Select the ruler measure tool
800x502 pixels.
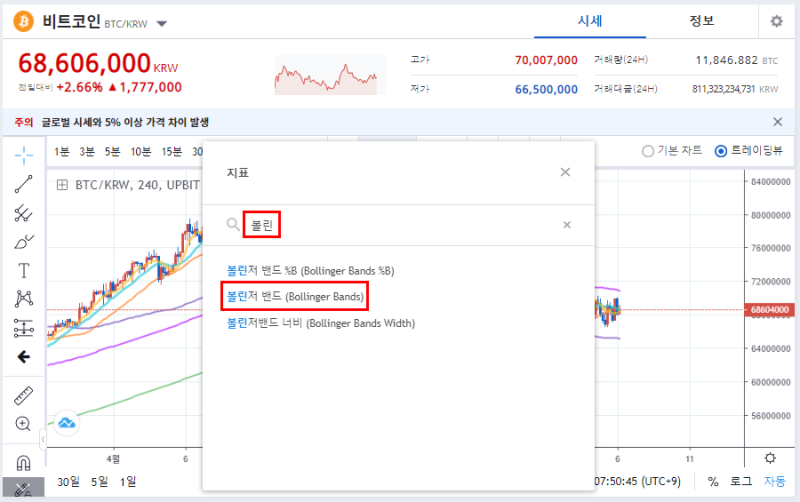point(23,395)
